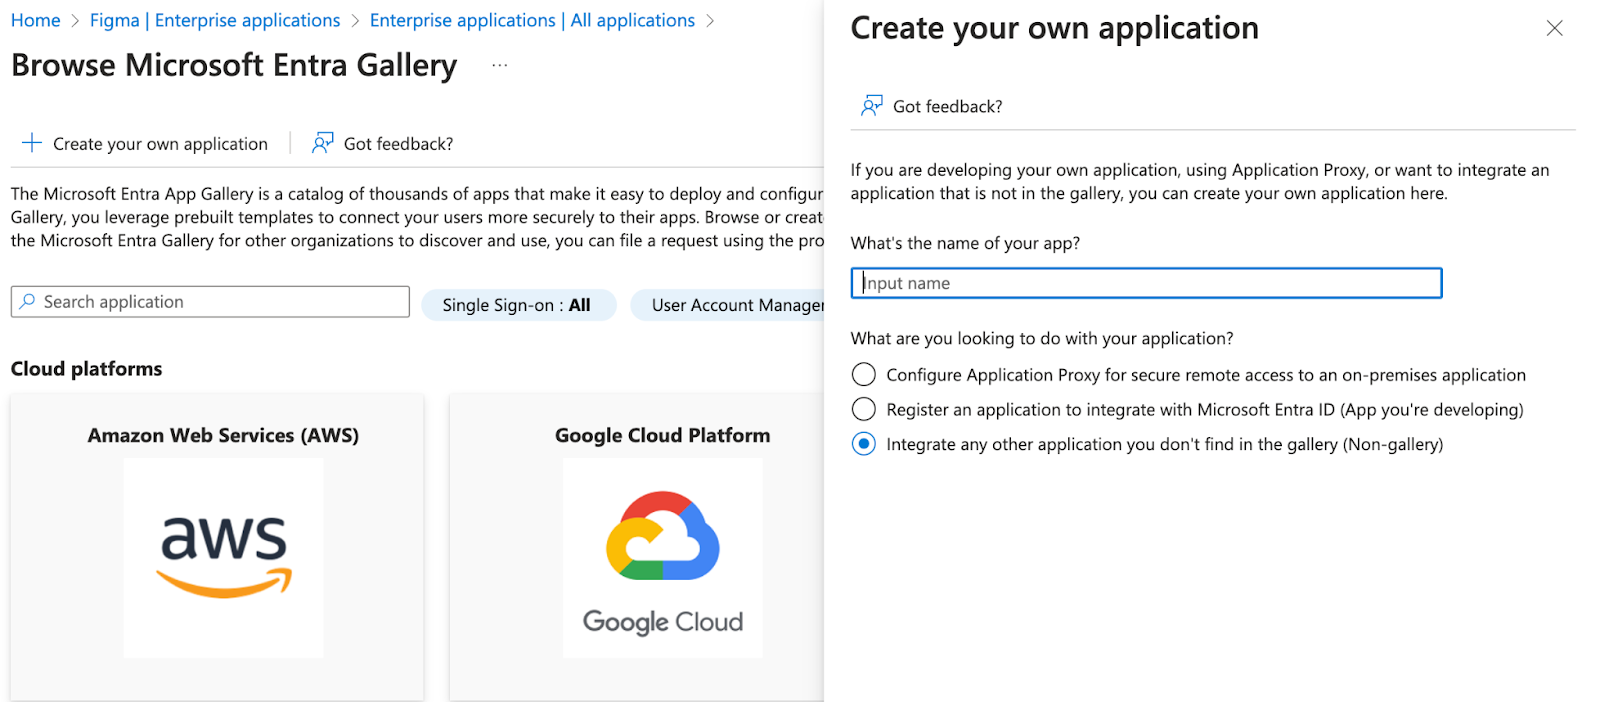Viewport: 1600px width, 702px height.
Task: Click the Got feedback? text in the side panel
Action: point(947,106)
